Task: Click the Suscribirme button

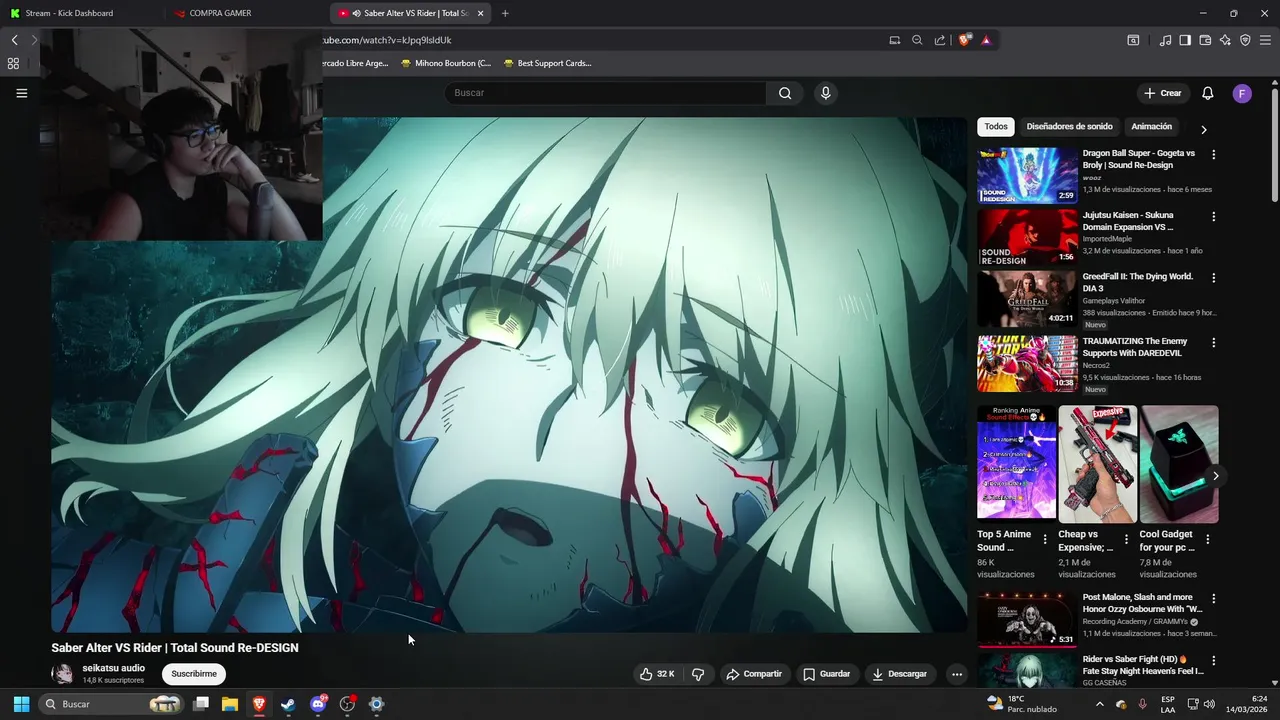Action: [194, 674]
